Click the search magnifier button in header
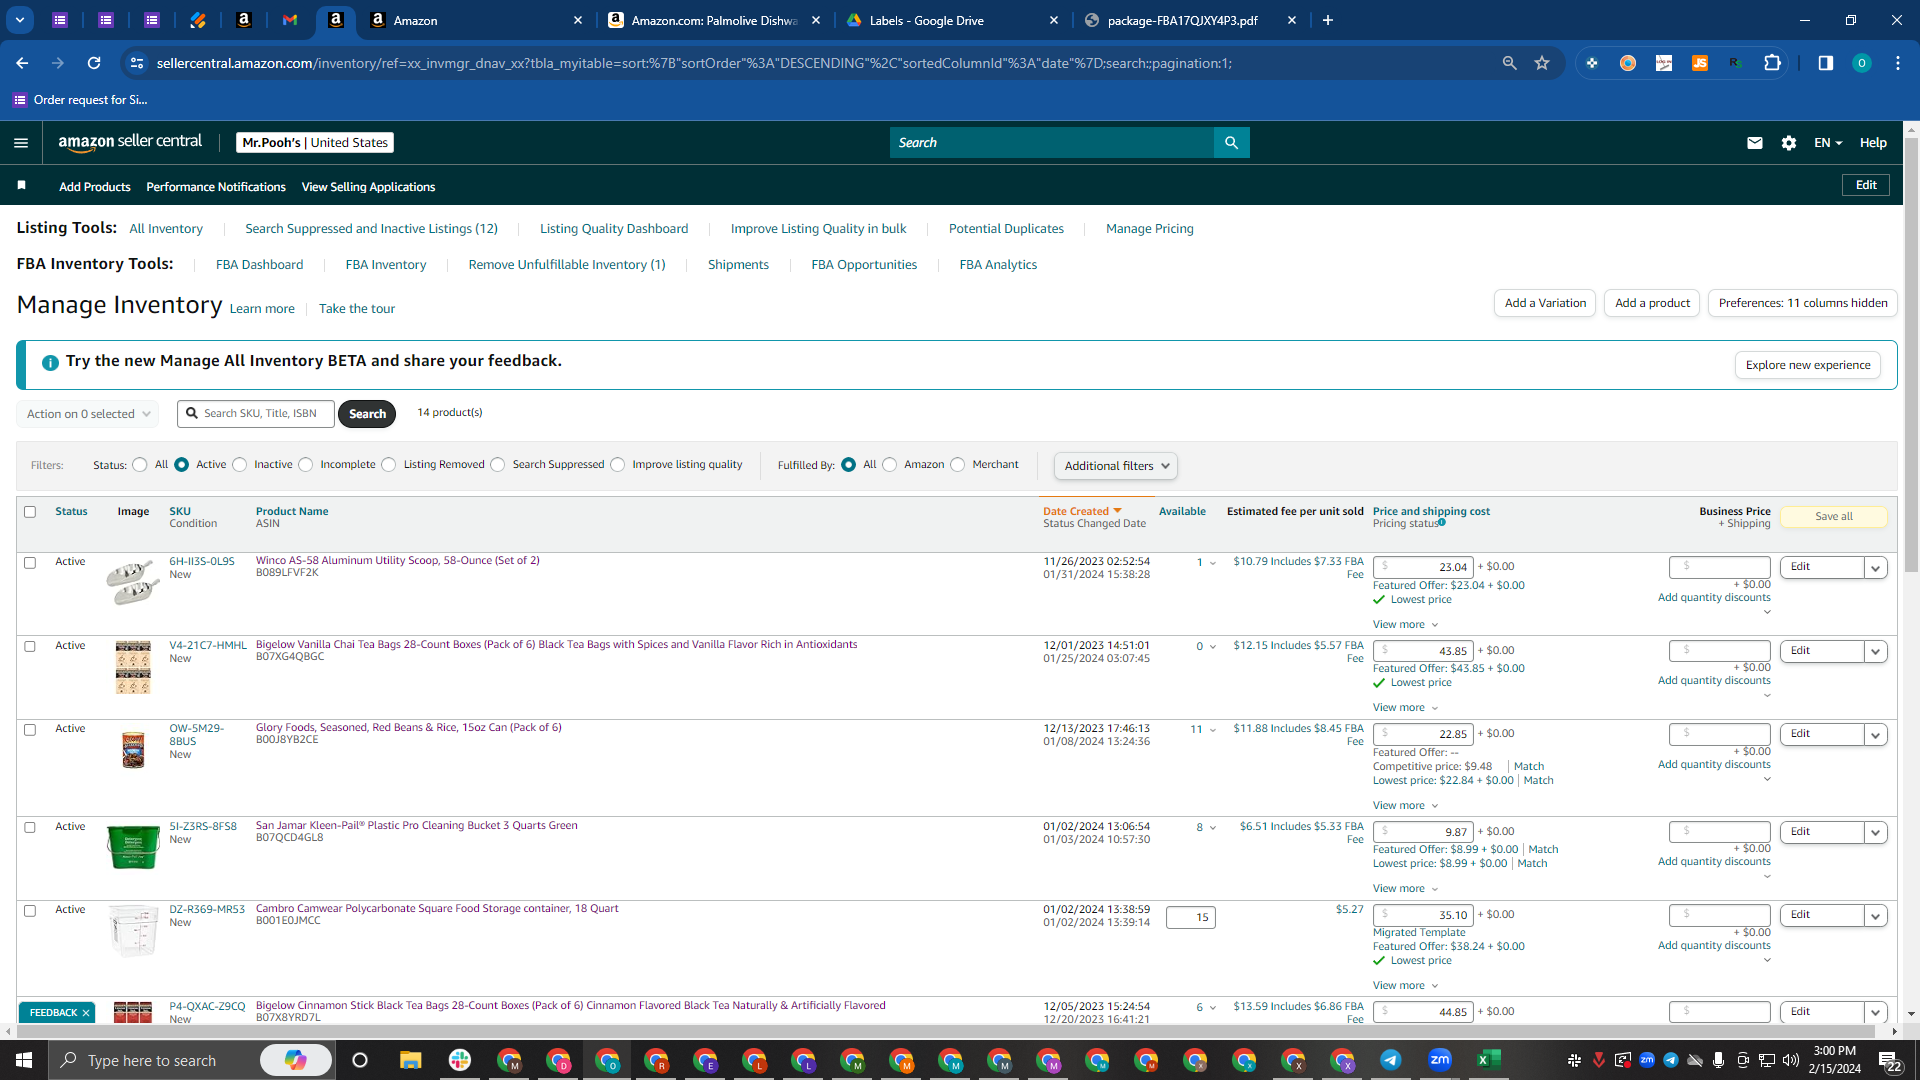The image size is (1920, 1080). tap(1231, 143)
